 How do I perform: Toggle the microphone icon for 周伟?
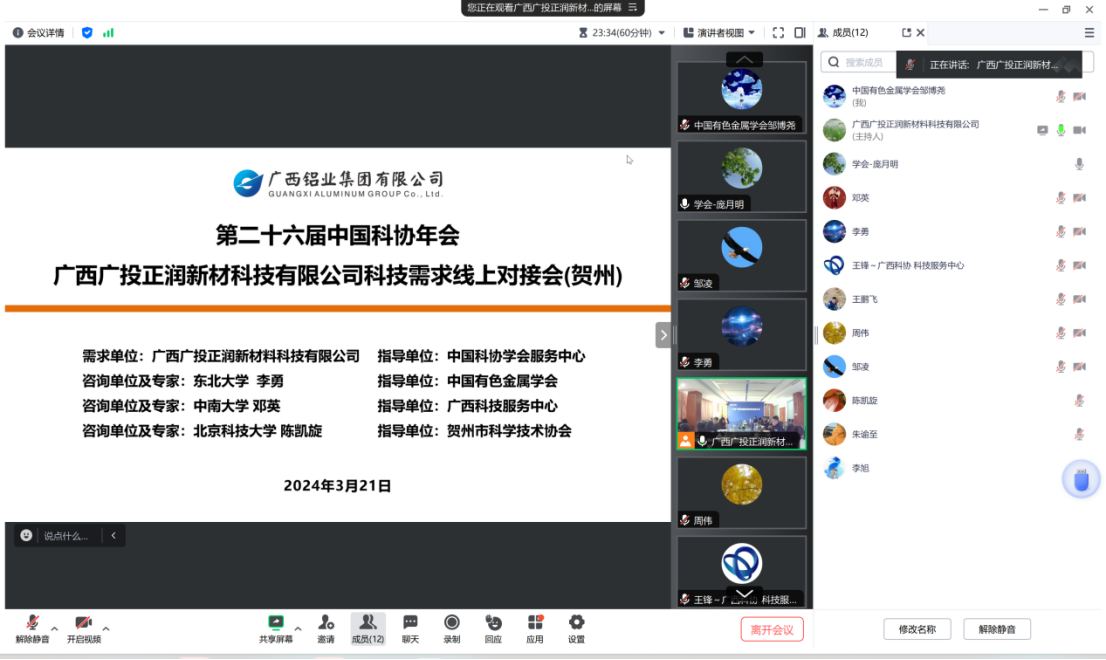pos(1060,334)
